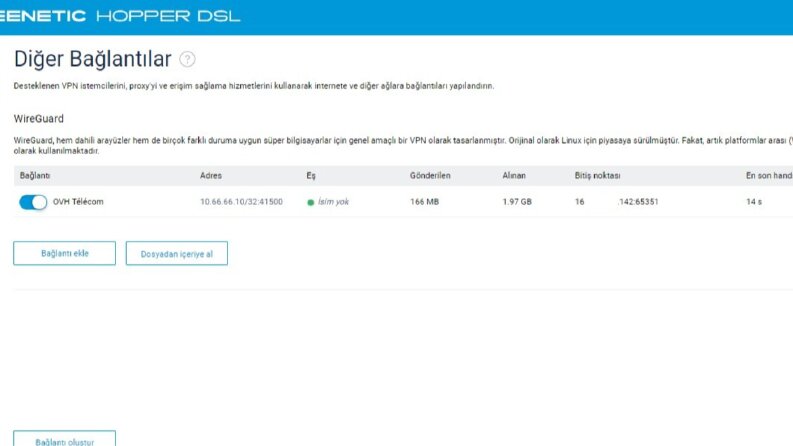Click Bağlantı oluştur button at bottom
Viewport: 793px width, 446px height.
pos(65,439)
